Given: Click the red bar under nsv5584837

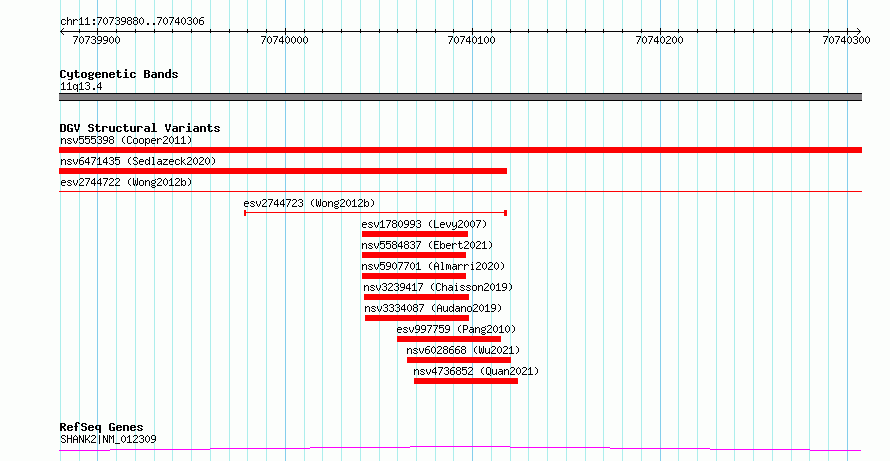Looking at the screenshot, I should coord(414,255).
